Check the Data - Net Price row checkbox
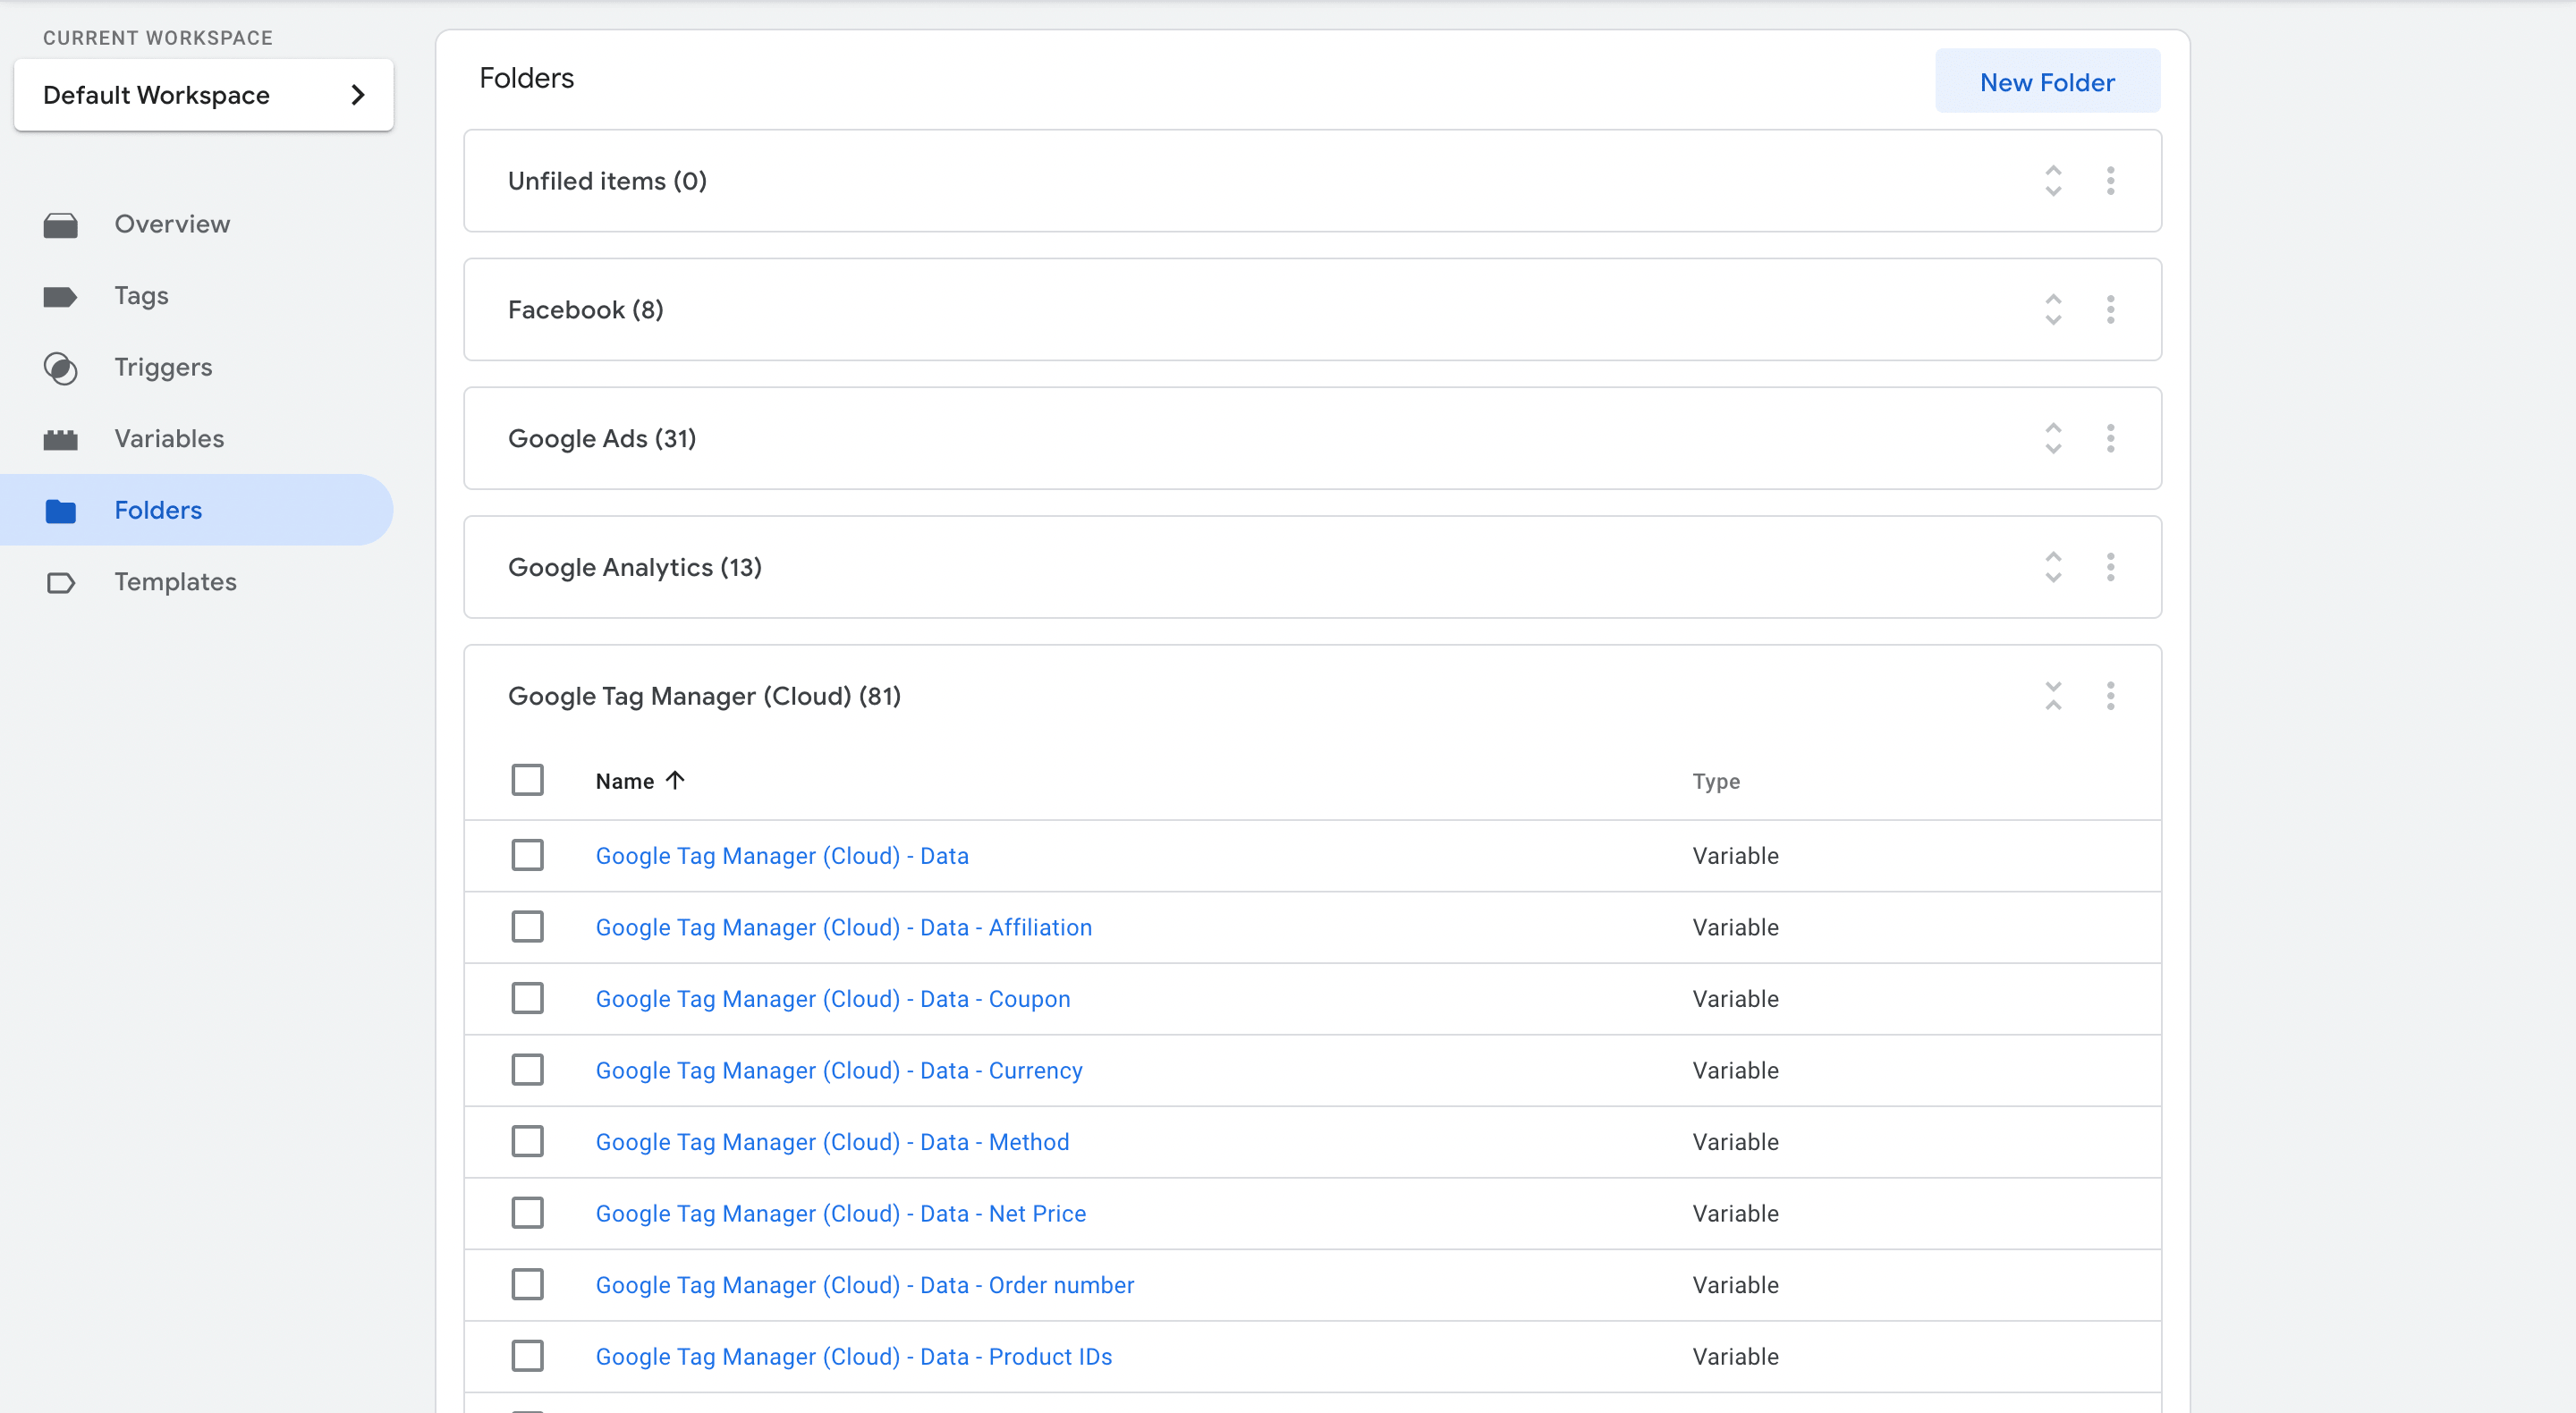The width and height of the screenshot is (2576, 1413). click(x=527, y=1213)
